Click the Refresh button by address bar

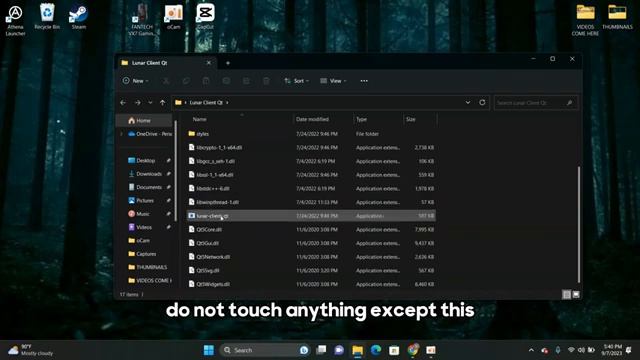482,102
